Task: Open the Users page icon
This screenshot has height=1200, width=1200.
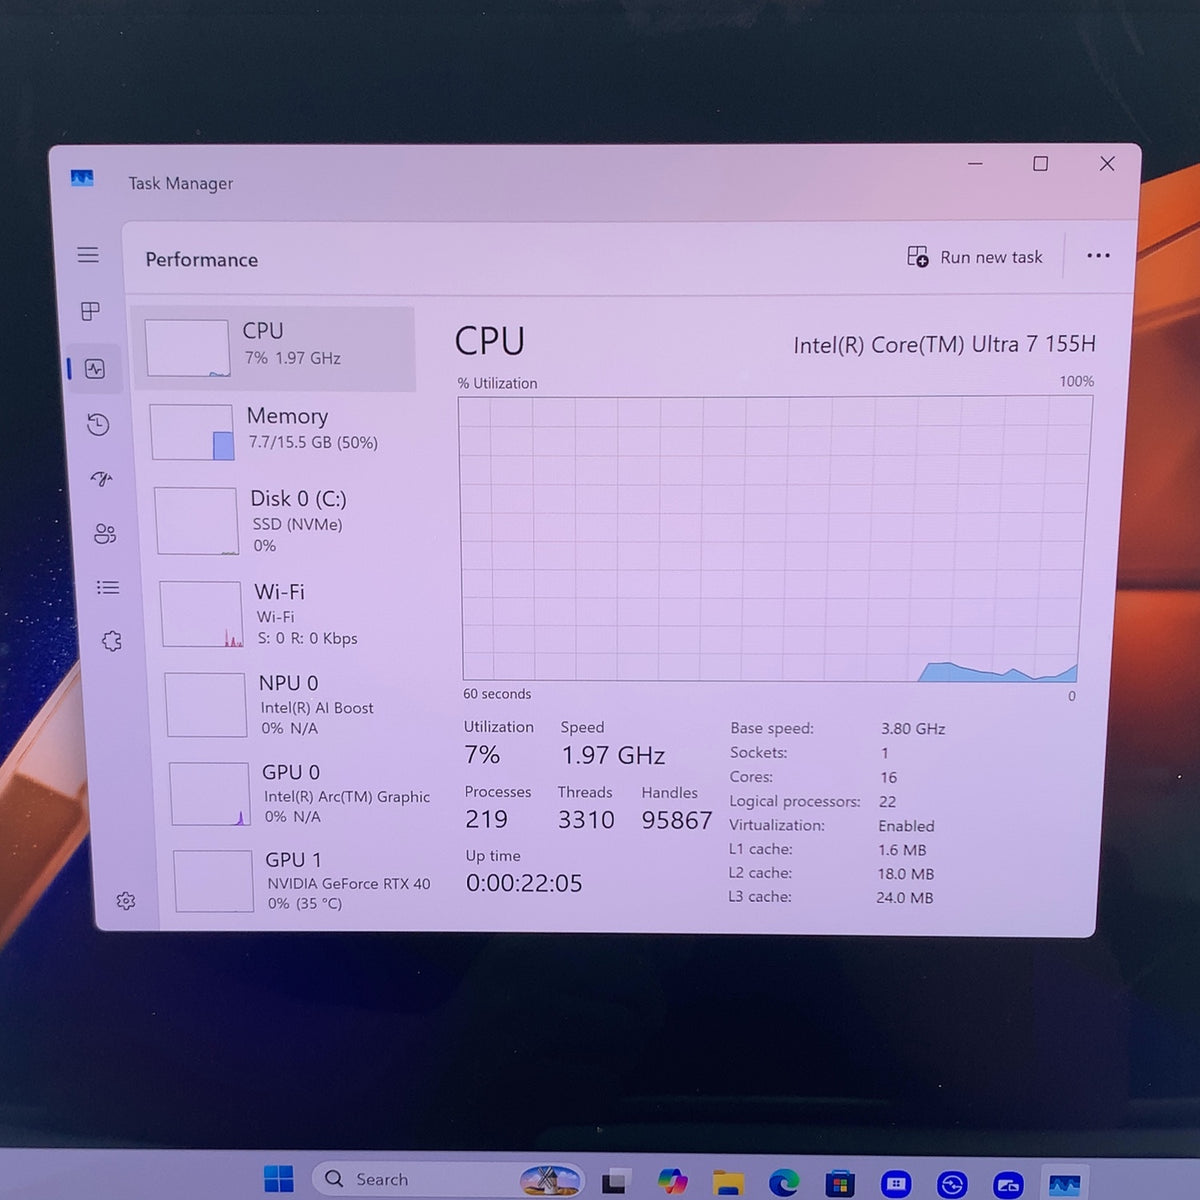Action: 105,533
